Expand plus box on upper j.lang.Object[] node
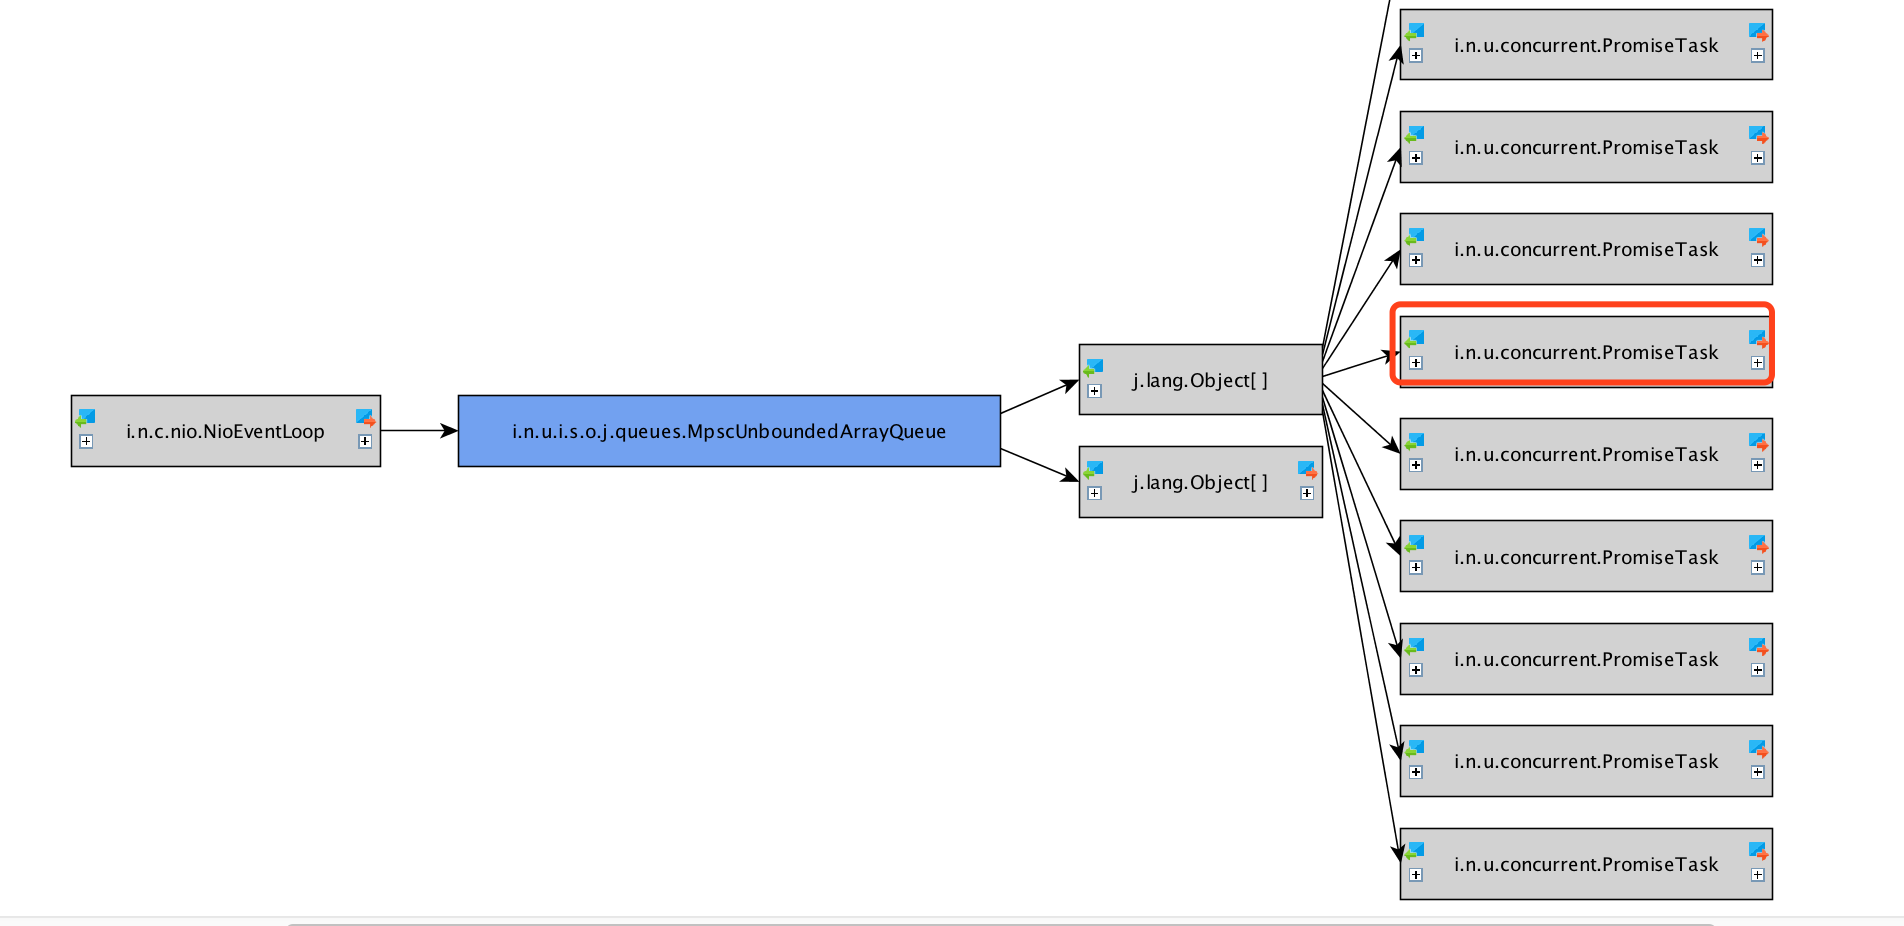Viewport: 1904px width, 926px height. 1094,391
